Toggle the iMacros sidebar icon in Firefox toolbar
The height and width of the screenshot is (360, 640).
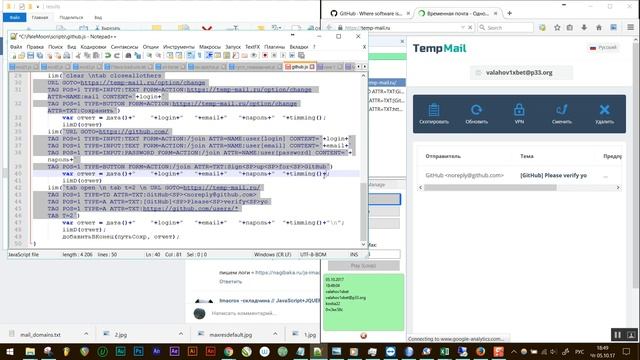coord(613,27)
